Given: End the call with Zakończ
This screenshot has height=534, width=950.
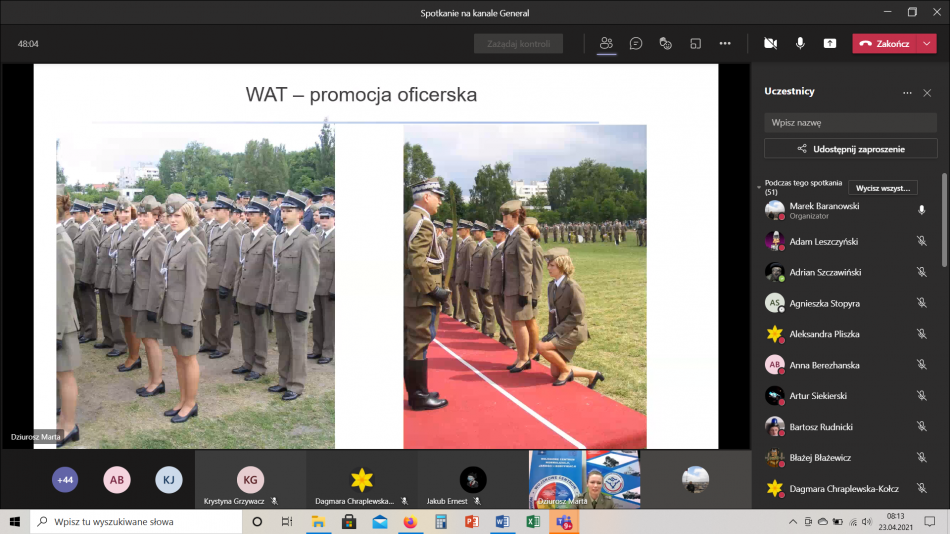Looking at the screenshot, I should pos(885,44).
